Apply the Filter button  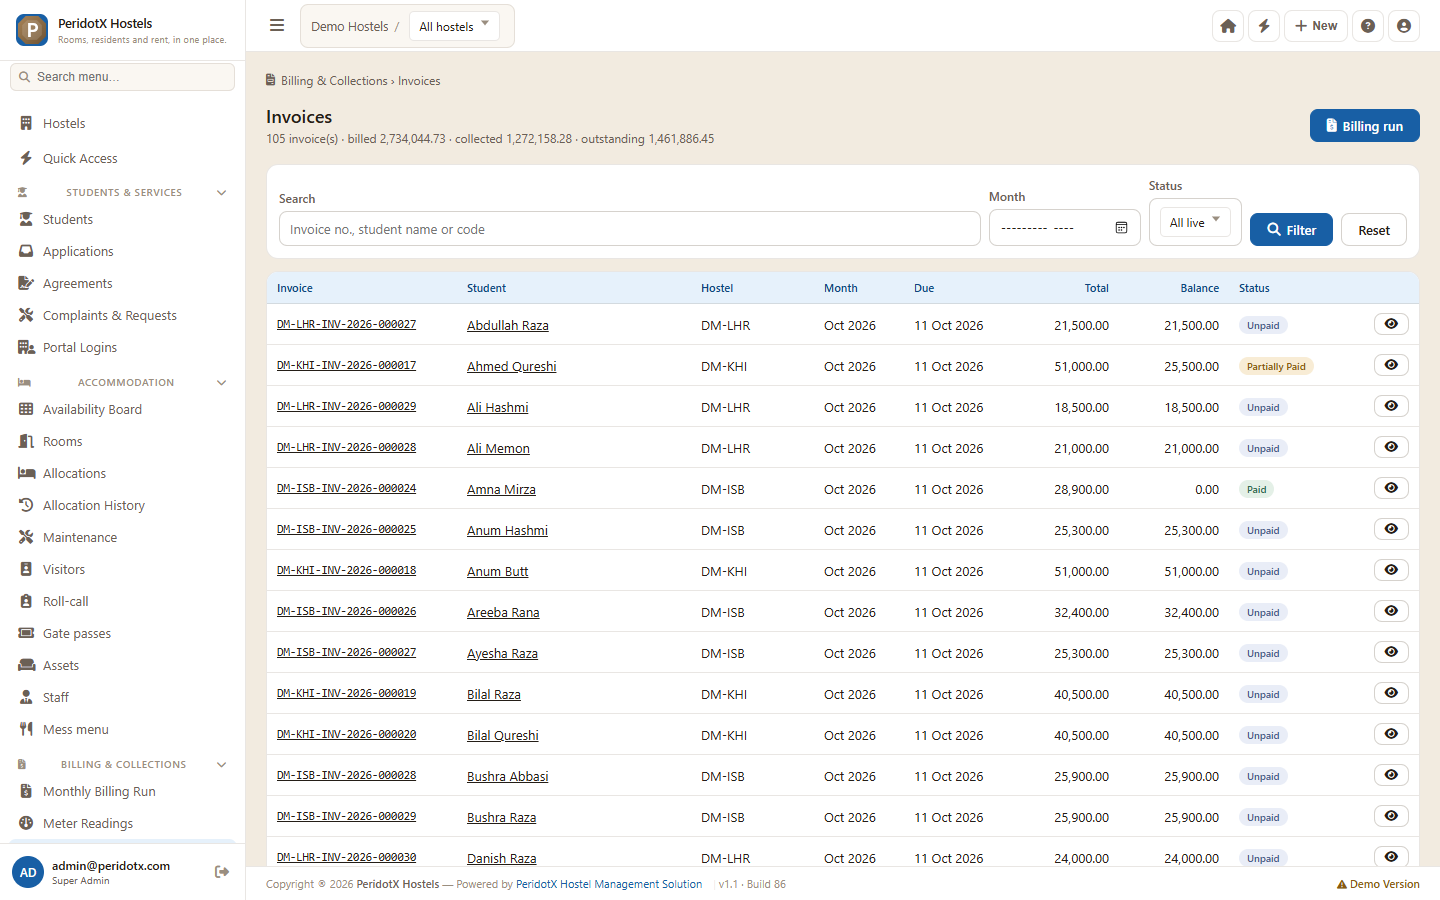tap(1291, 230)
